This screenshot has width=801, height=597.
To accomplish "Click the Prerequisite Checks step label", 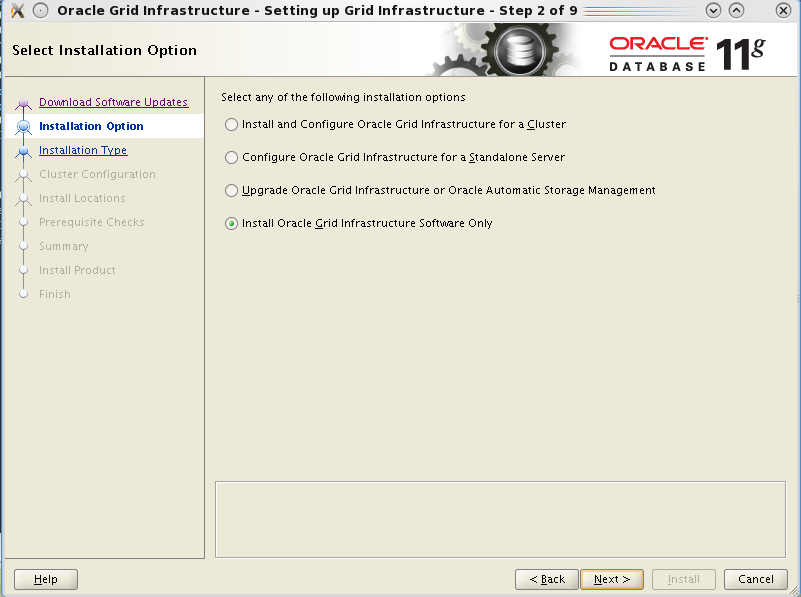I will click(x=91, y=222).
